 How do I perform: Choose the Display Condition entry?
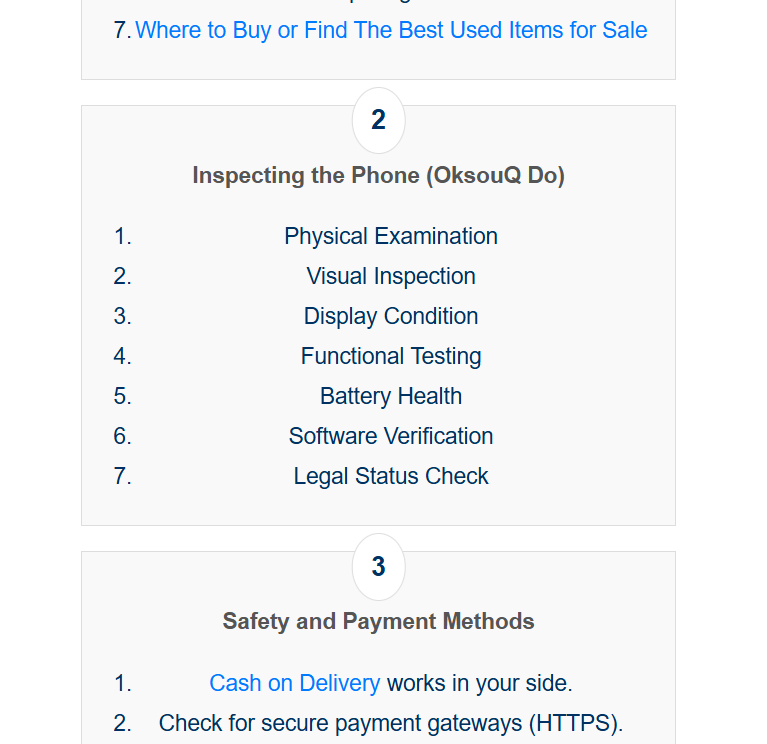391,316
